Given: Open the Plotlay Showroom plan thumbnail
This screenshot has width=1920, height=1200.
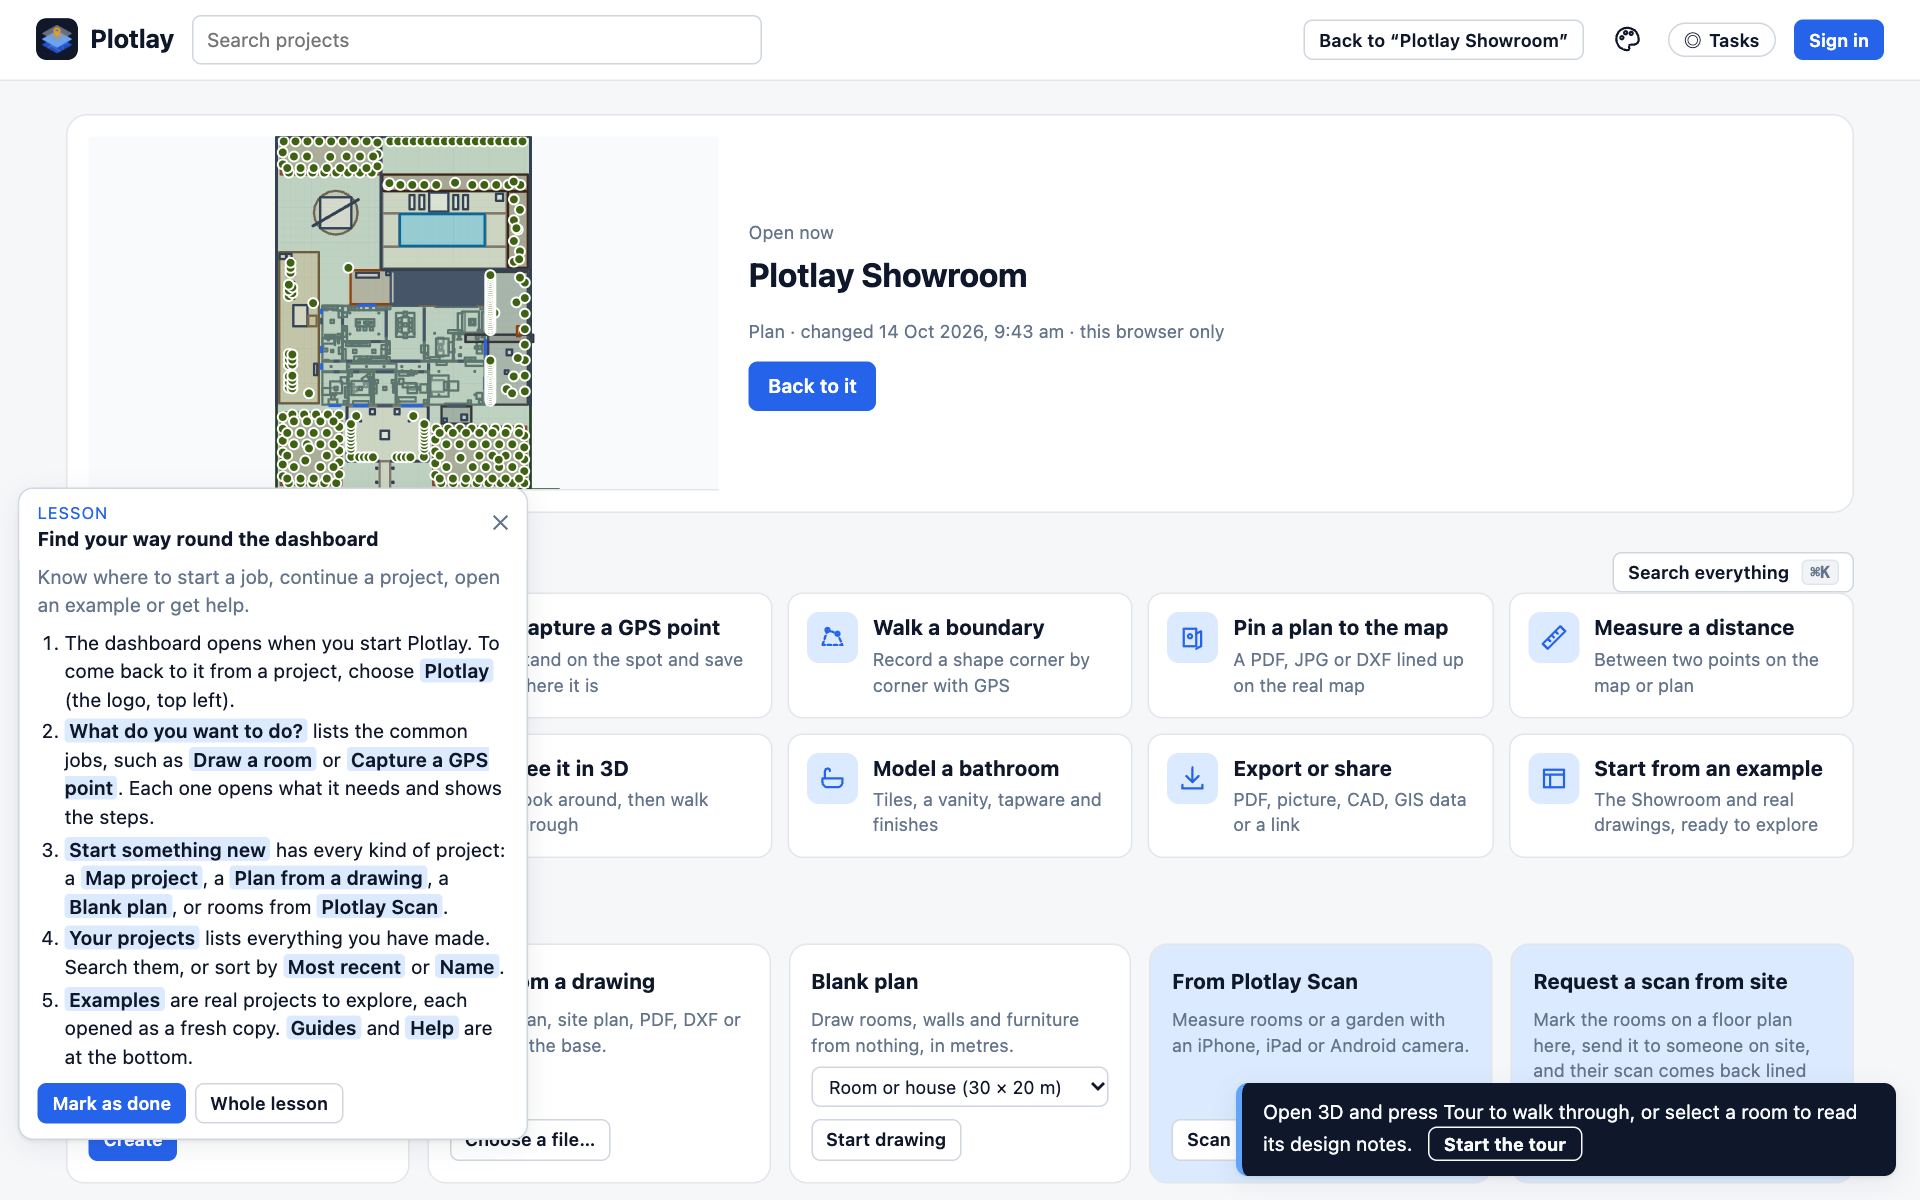Looking at the screenshot, I should (403, 313).
